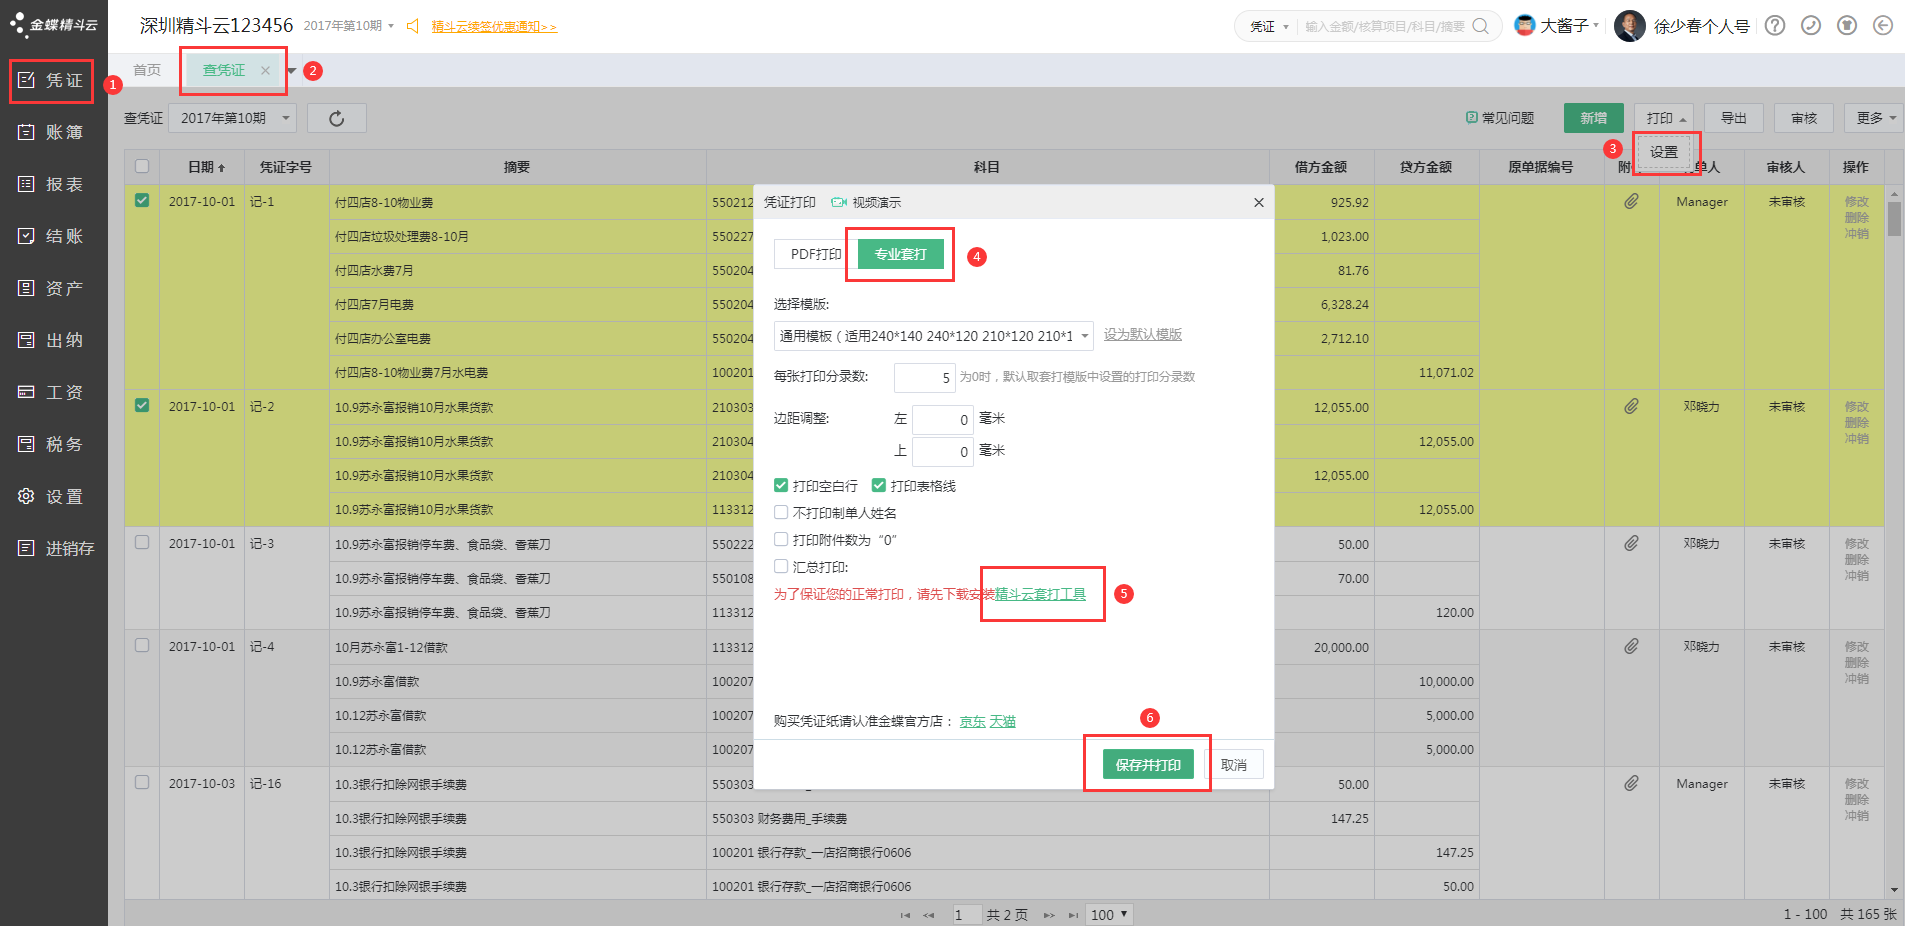Open the 视频演示 video demo icon

click(x=839, y=203)
